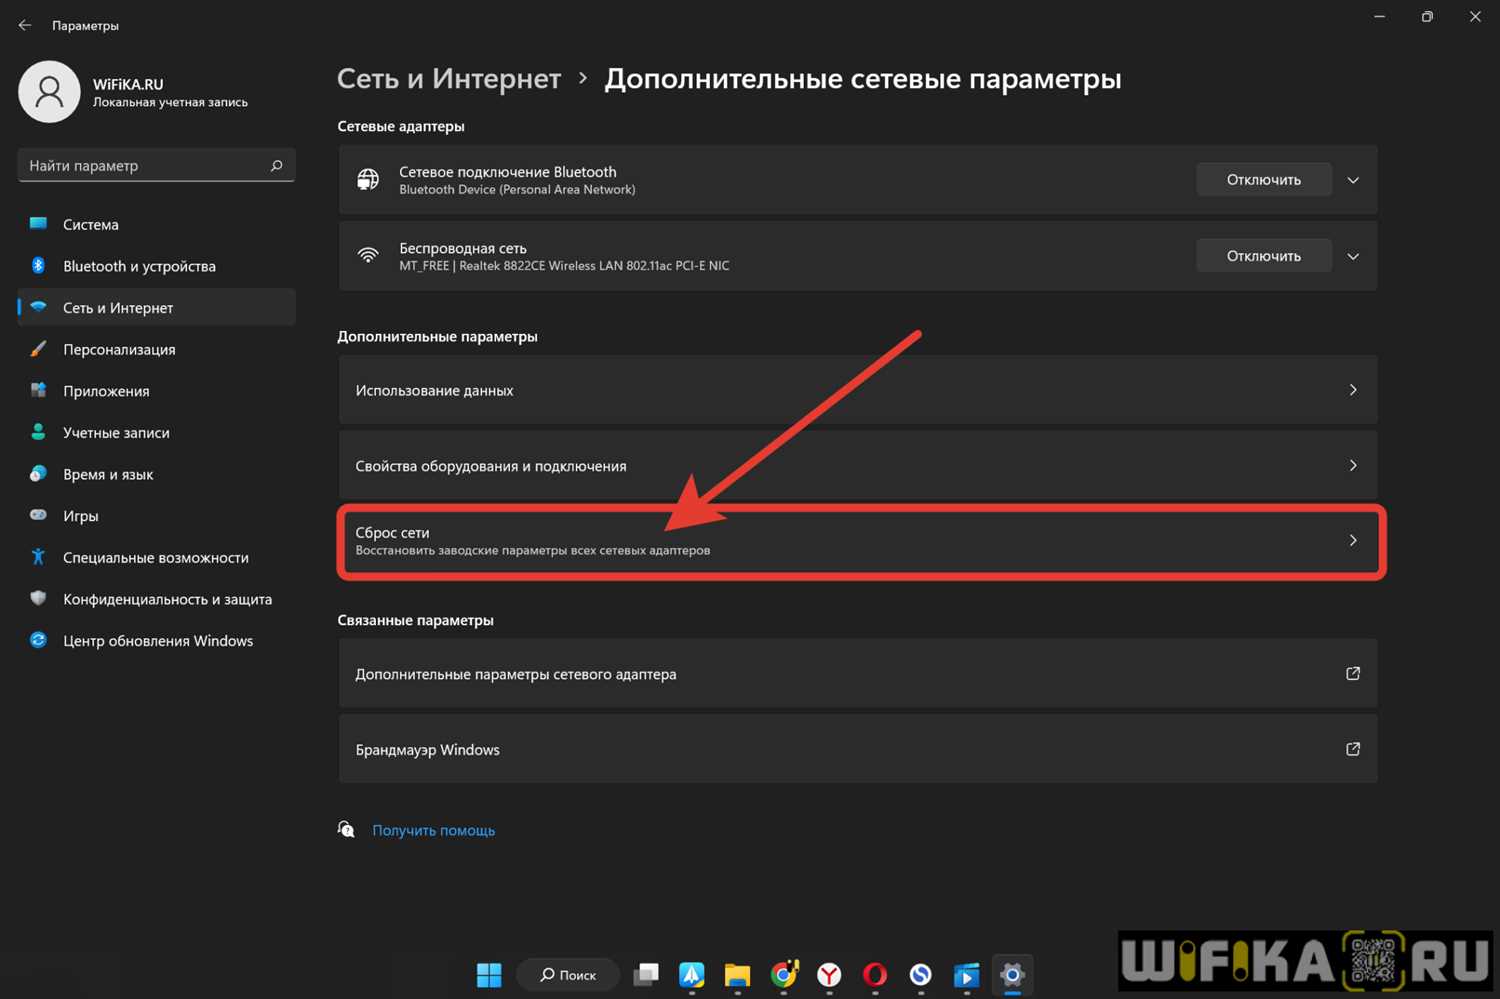The image size is (1500, 999).
Task: Click the Время и язык globe icon
Action: [38, 473]
